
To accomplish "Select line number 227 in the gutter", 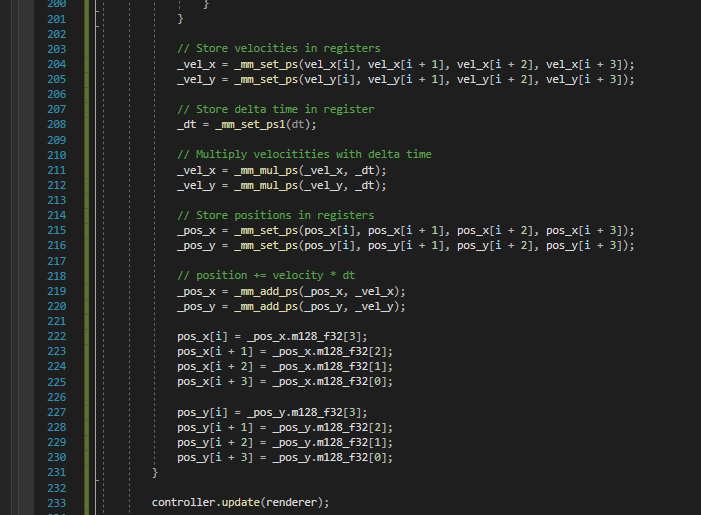I will [57, 412].
